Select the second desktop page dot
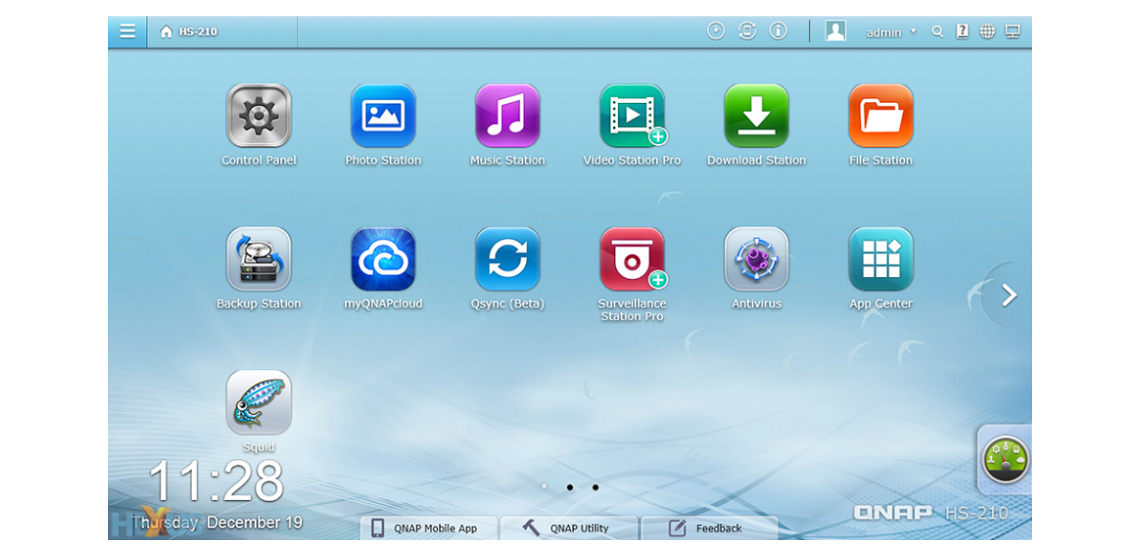Image resolution: width=1140 pixels, height=556 pixels. pos(570,487)
